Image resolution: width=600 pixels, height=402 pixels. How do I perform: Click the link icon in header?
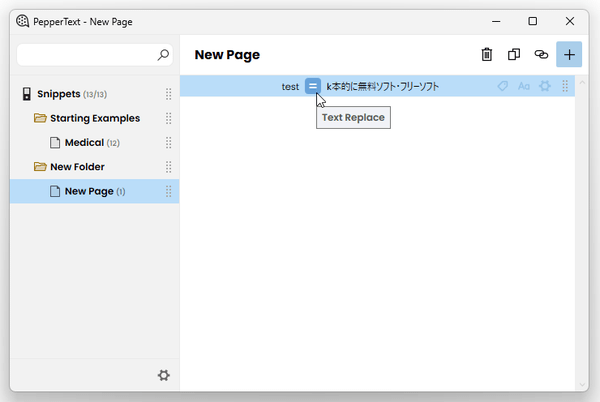[x=541, y=55]
